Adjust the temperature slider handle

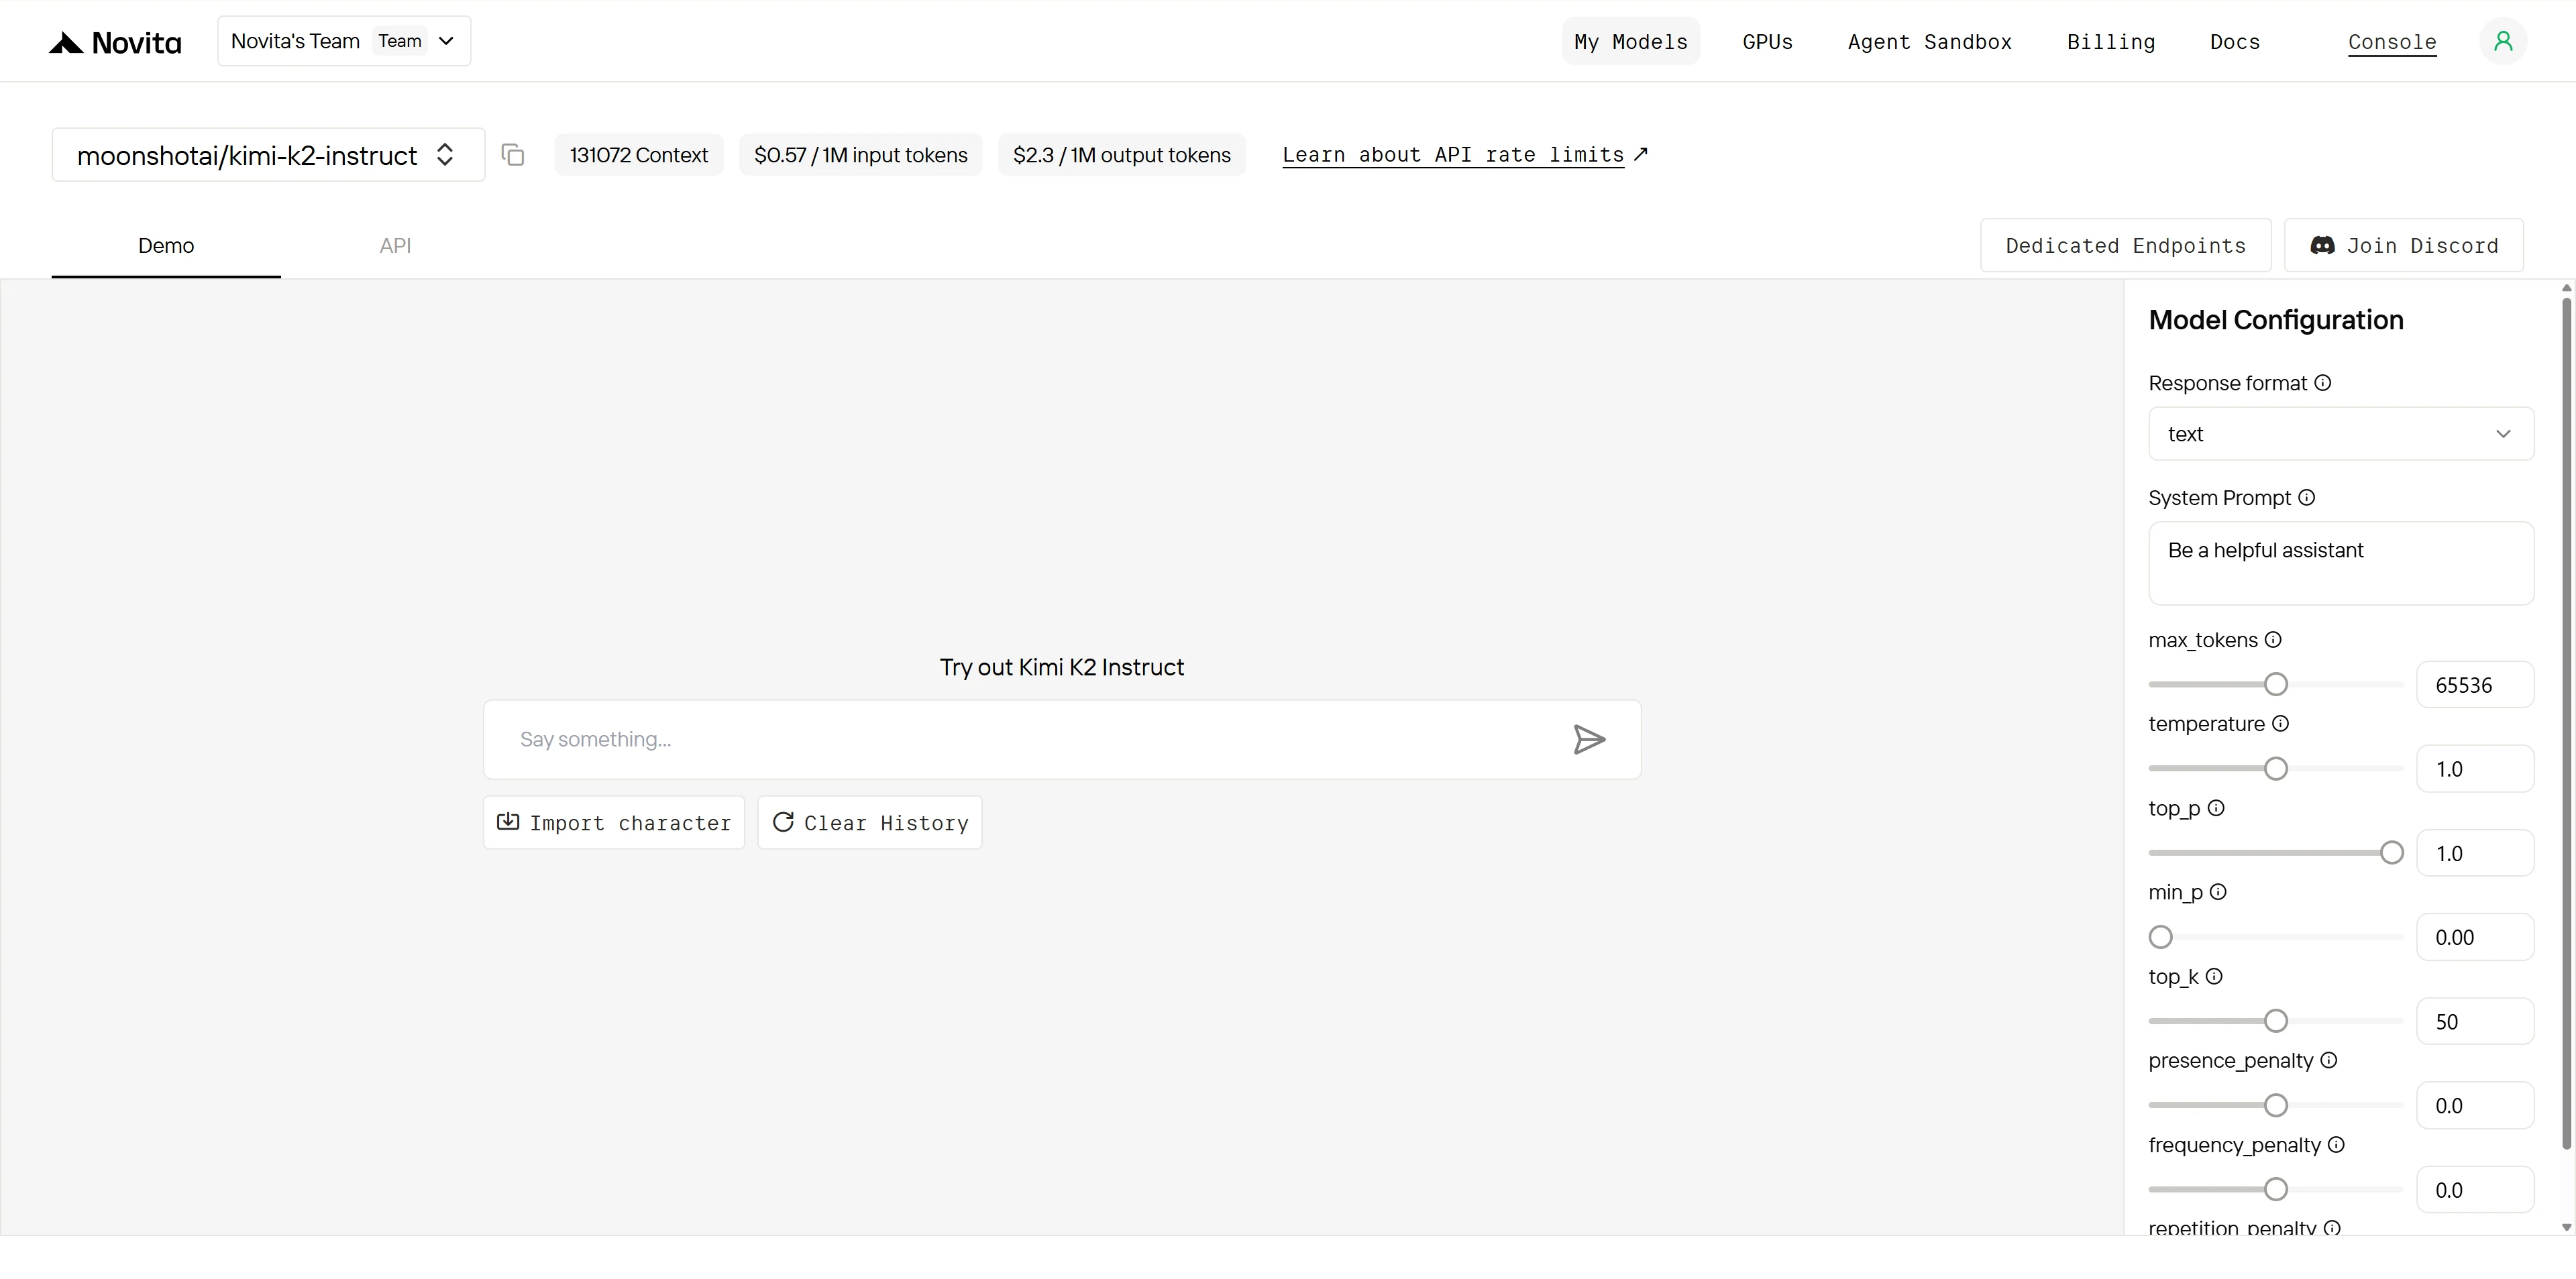(x=2276, y=769)
